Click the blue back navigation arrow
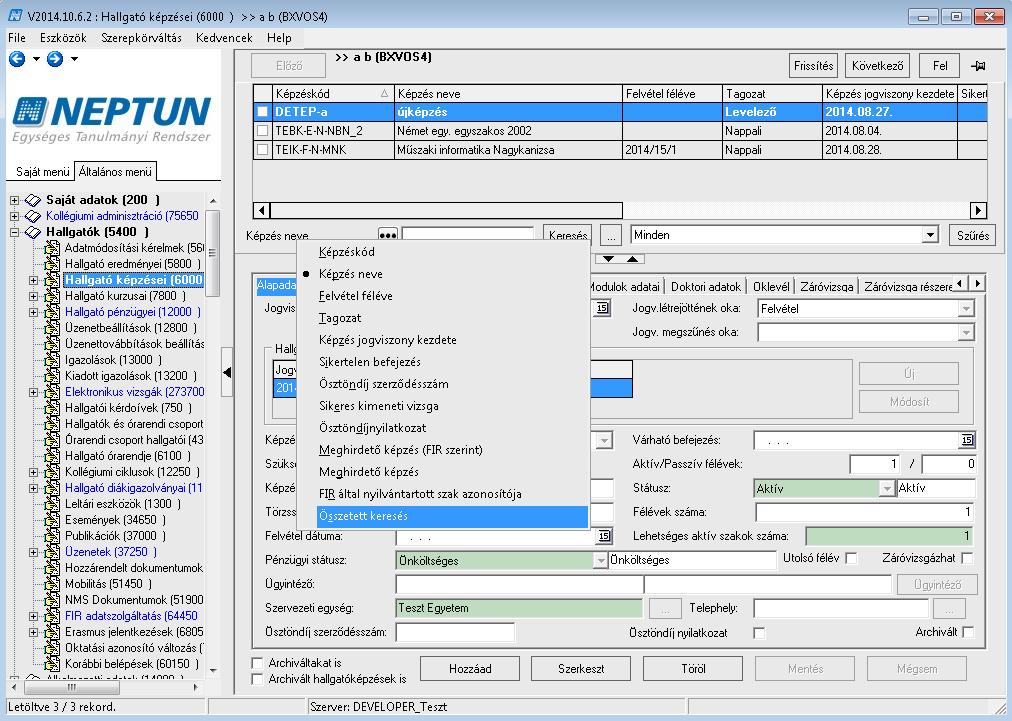The height and width of the screenshot is (721, 1012). (x=17, y=59)
